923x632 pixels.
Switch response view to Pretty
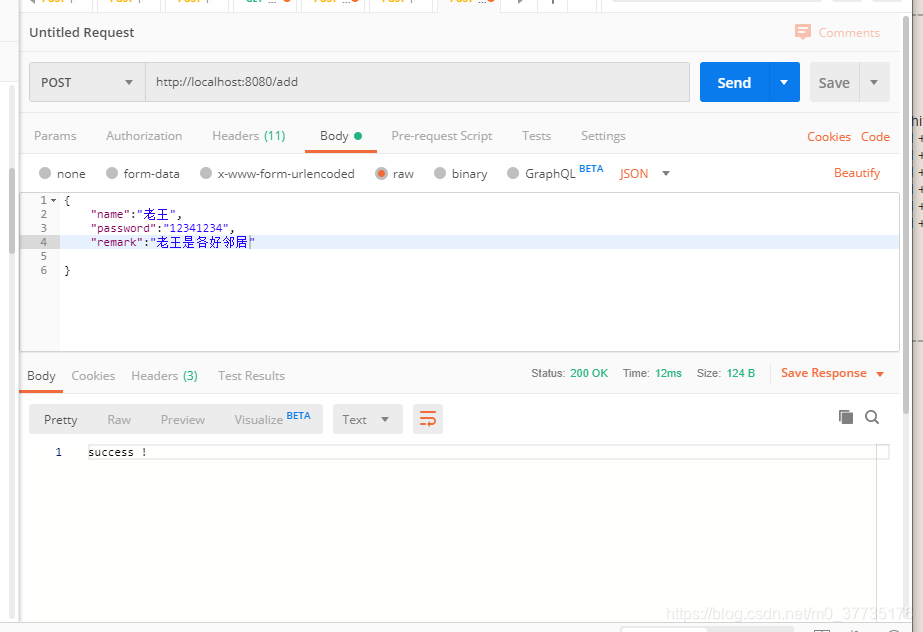(x=61, y=420)
